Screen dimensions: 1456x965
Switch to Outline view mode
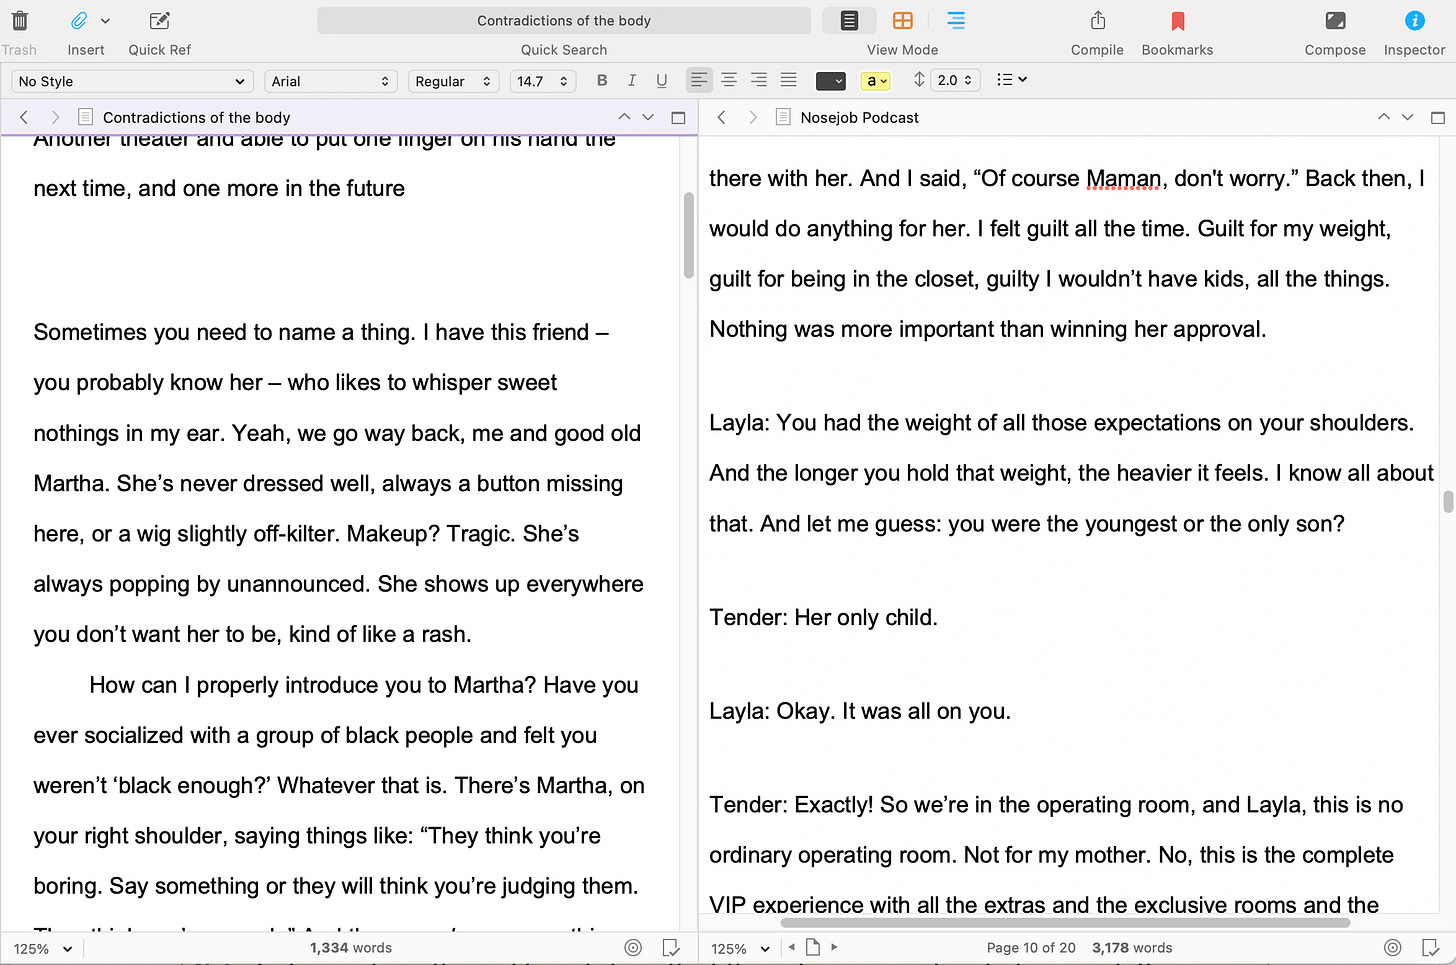coord(956,19)
